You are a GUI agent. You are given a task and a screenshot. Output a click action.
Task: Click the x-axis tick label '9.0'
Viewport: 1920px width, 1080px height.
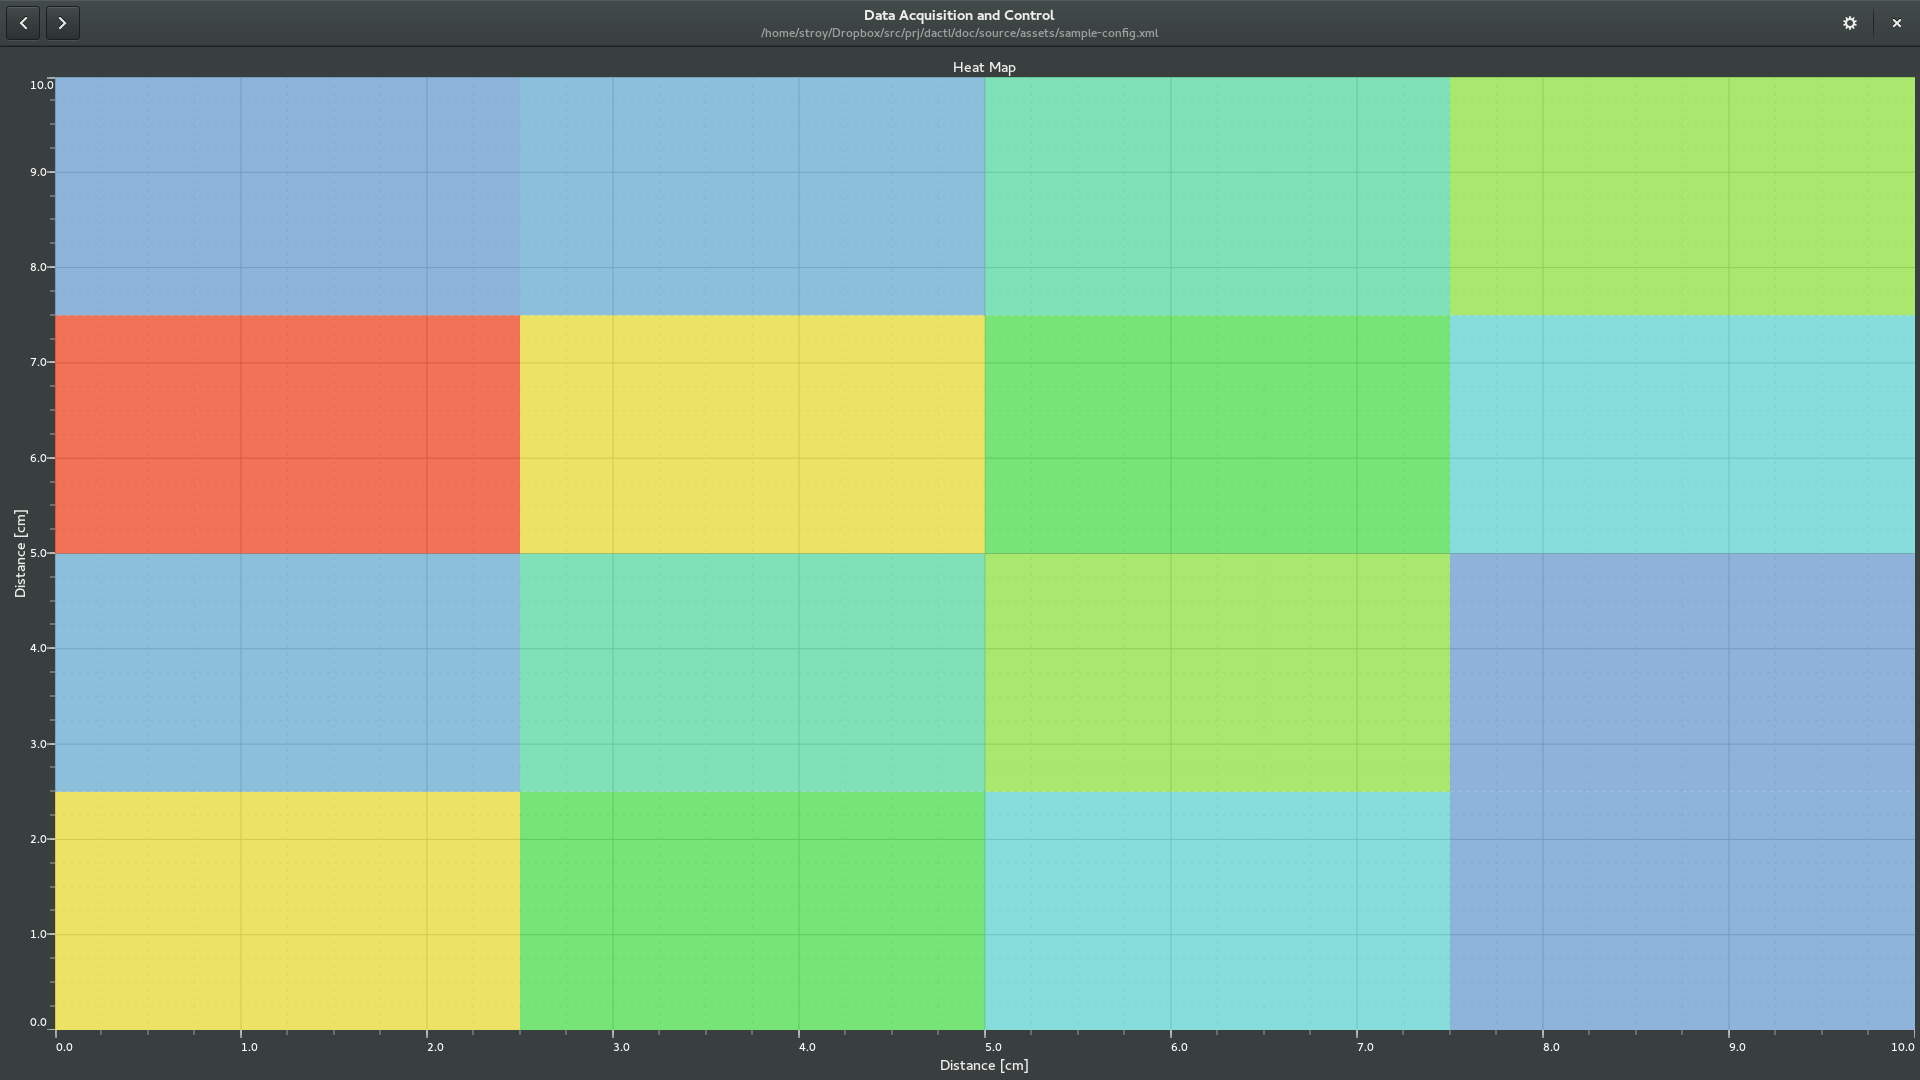(x=1737, y=1047)
